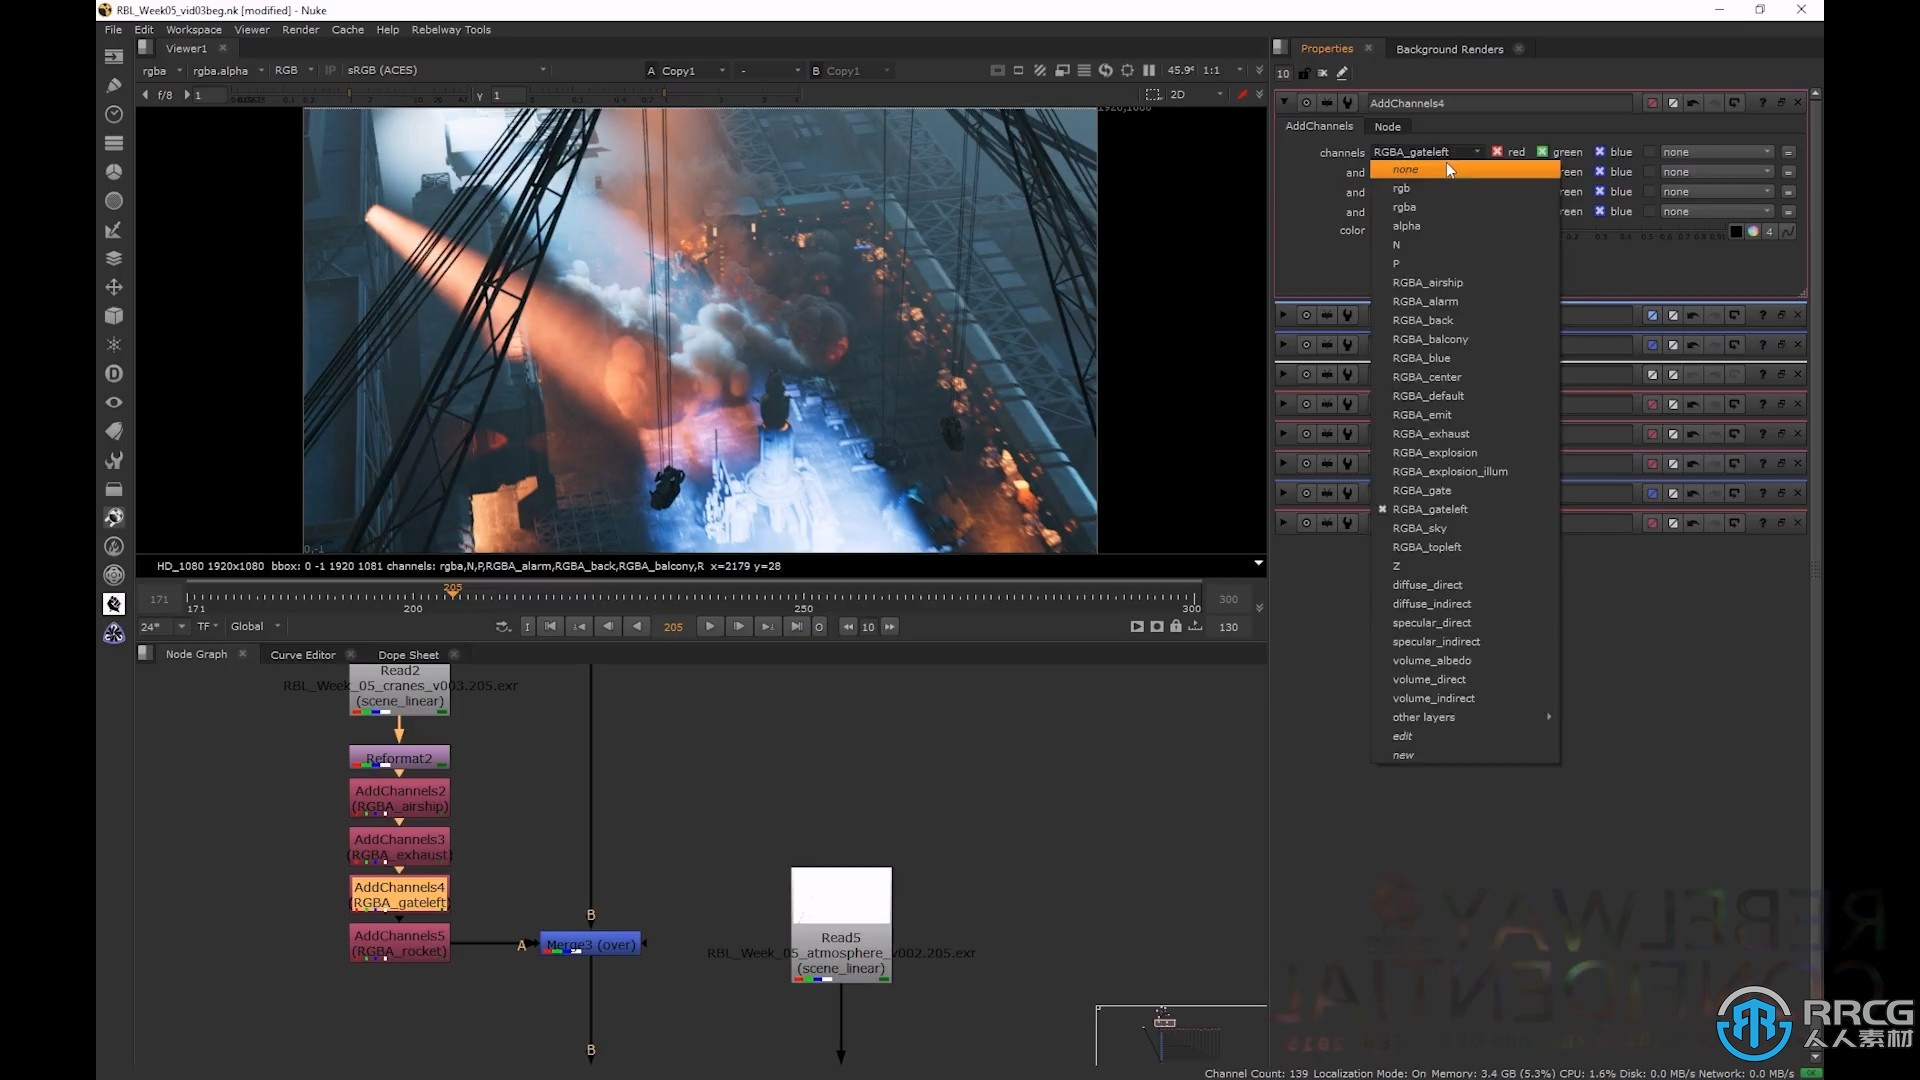
Task: Select RGBA_explosion_illum in the dropdown list
Action: tap(1450, 472)
